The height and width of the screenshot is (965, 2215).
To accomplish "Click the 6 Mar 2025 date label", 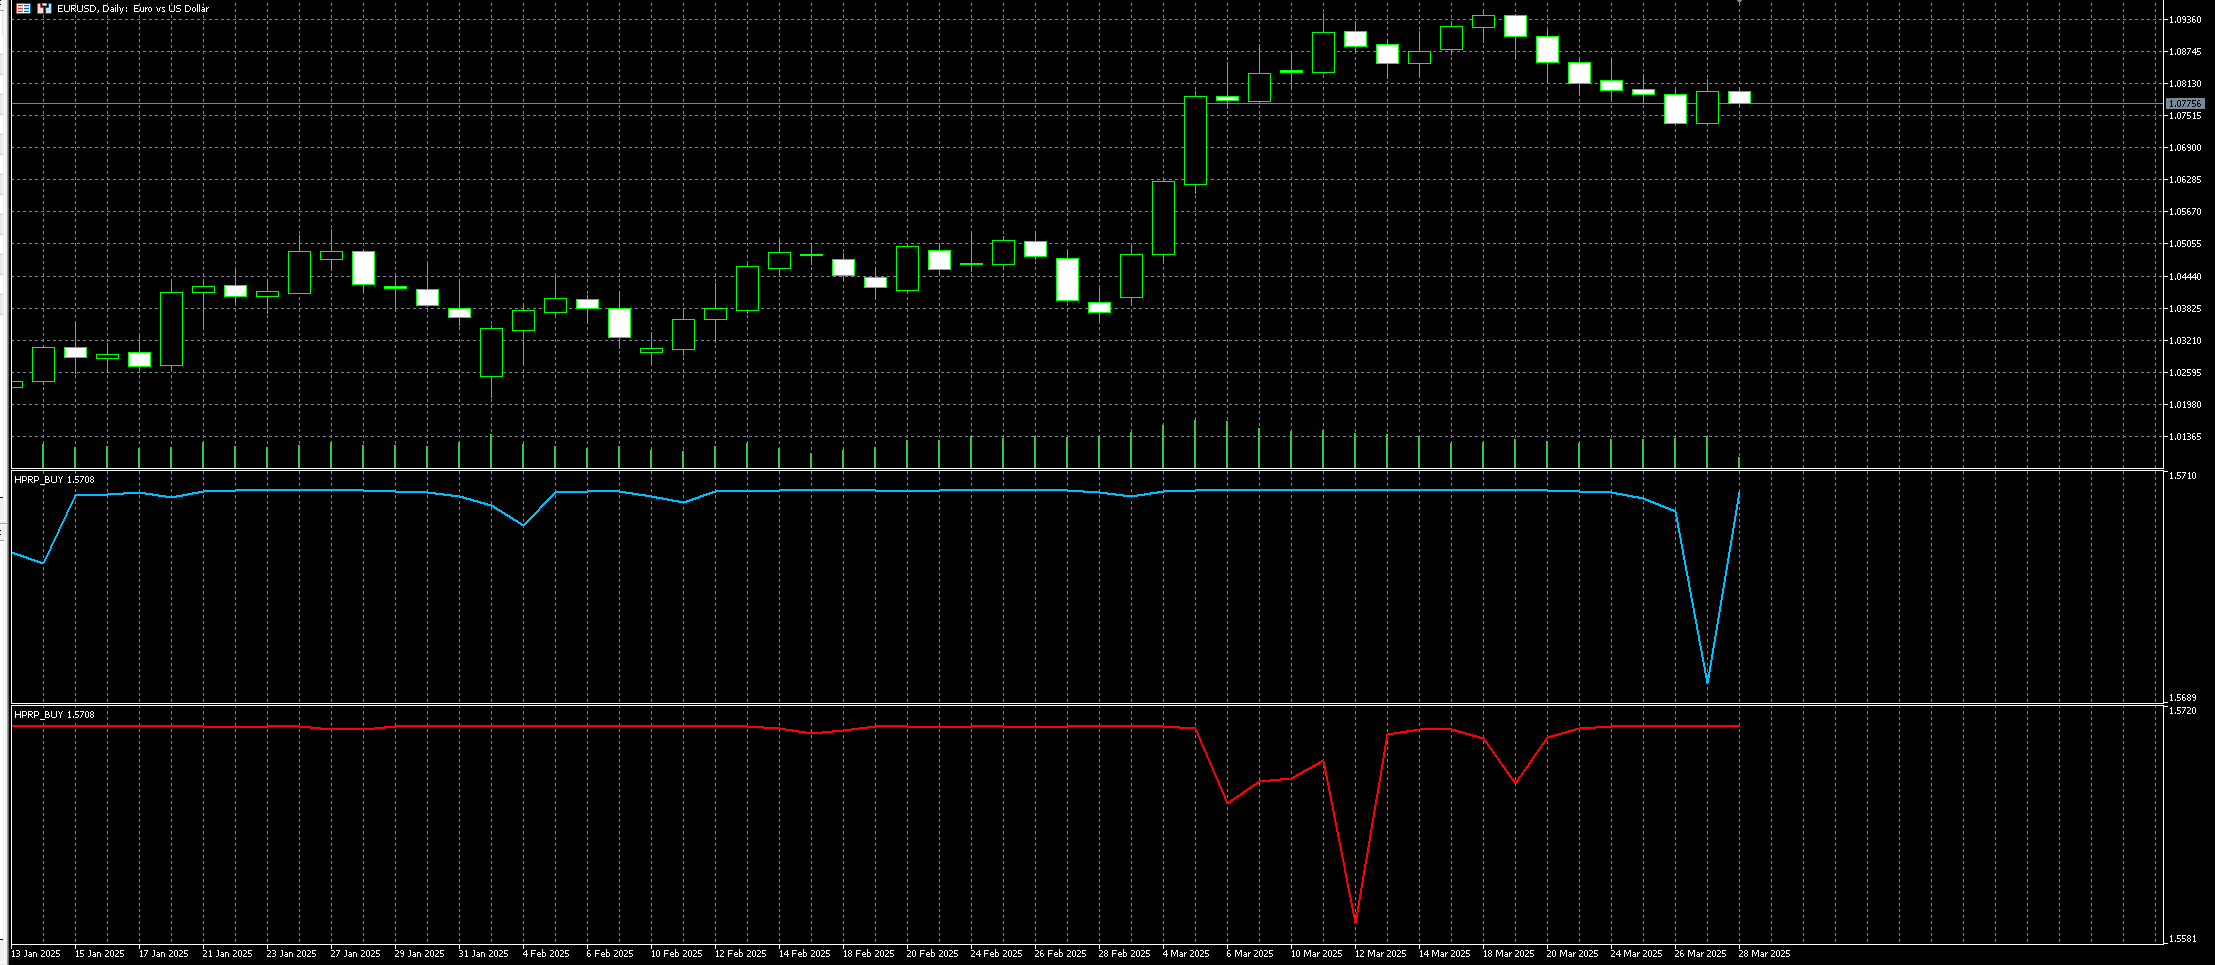I will (1250, 954).
